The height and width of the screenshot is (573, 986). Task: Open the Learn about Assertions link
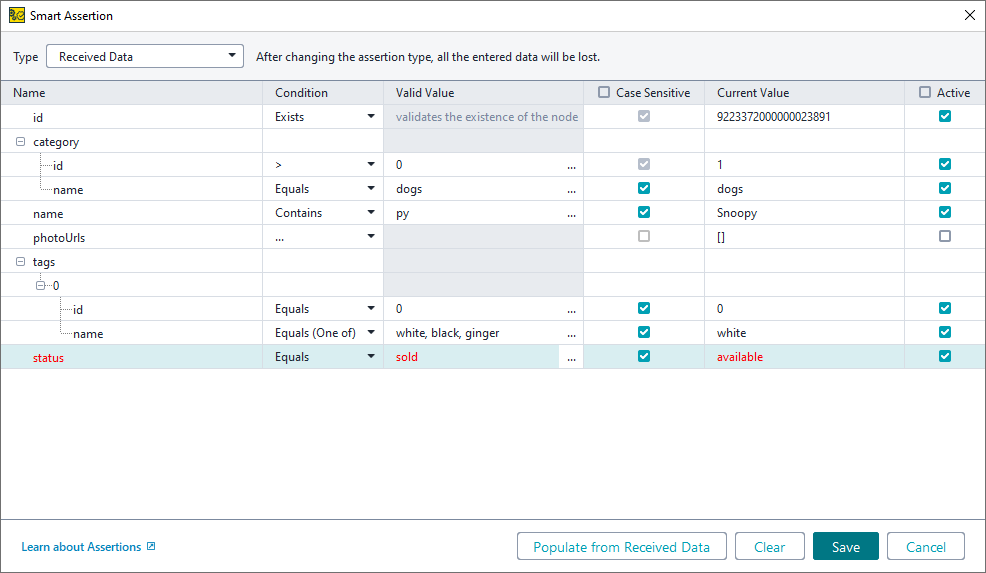coord(81,547)
